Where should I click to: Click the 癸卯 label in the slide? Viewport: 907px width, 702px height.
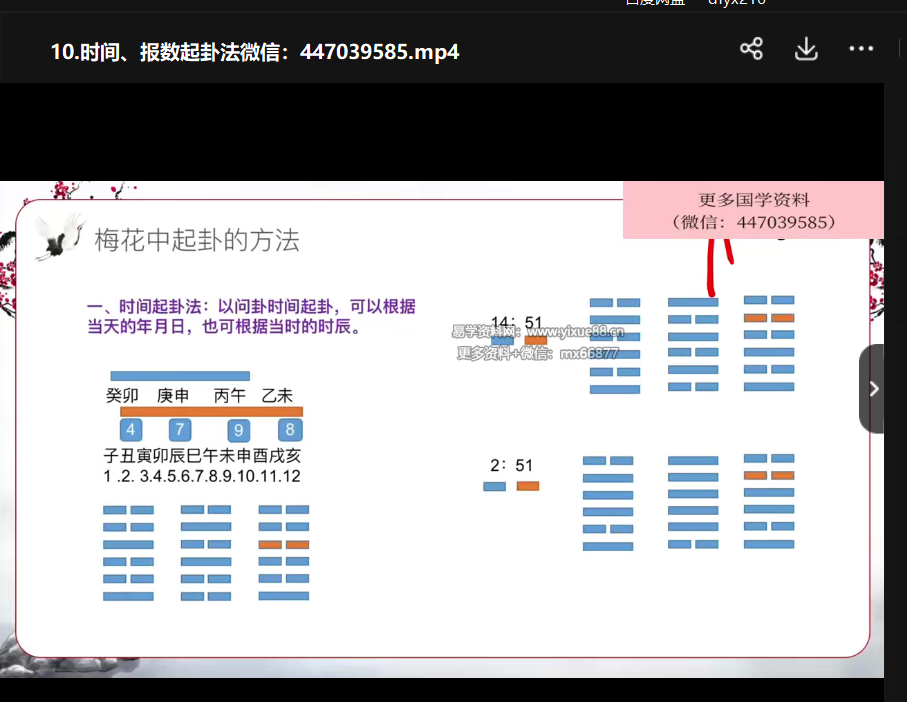pyautogui.click(x=122, y=396)
